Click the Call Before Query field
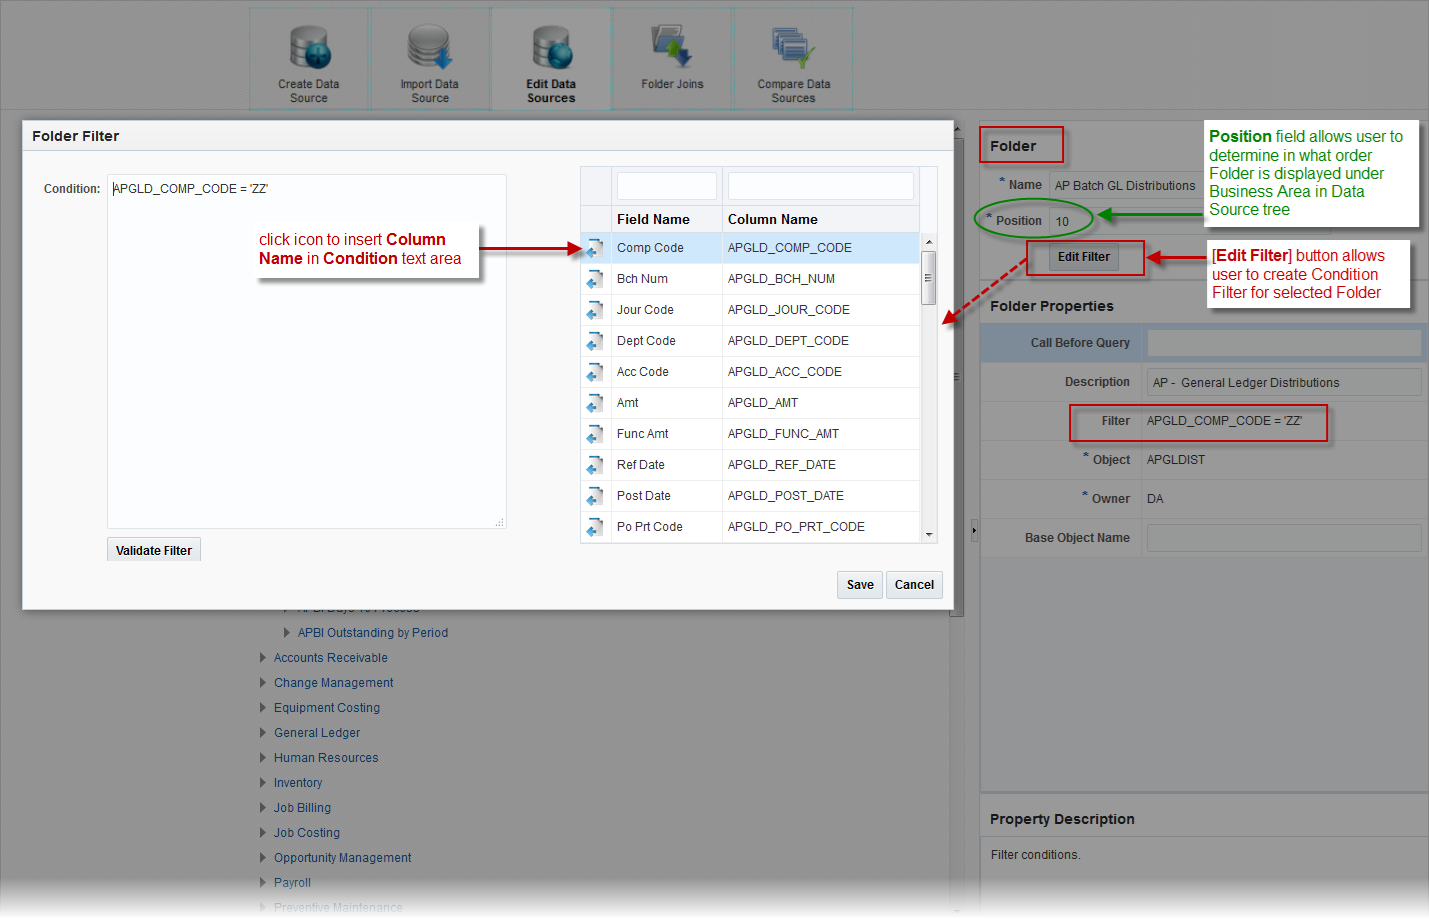 (x=1284, y=343)
